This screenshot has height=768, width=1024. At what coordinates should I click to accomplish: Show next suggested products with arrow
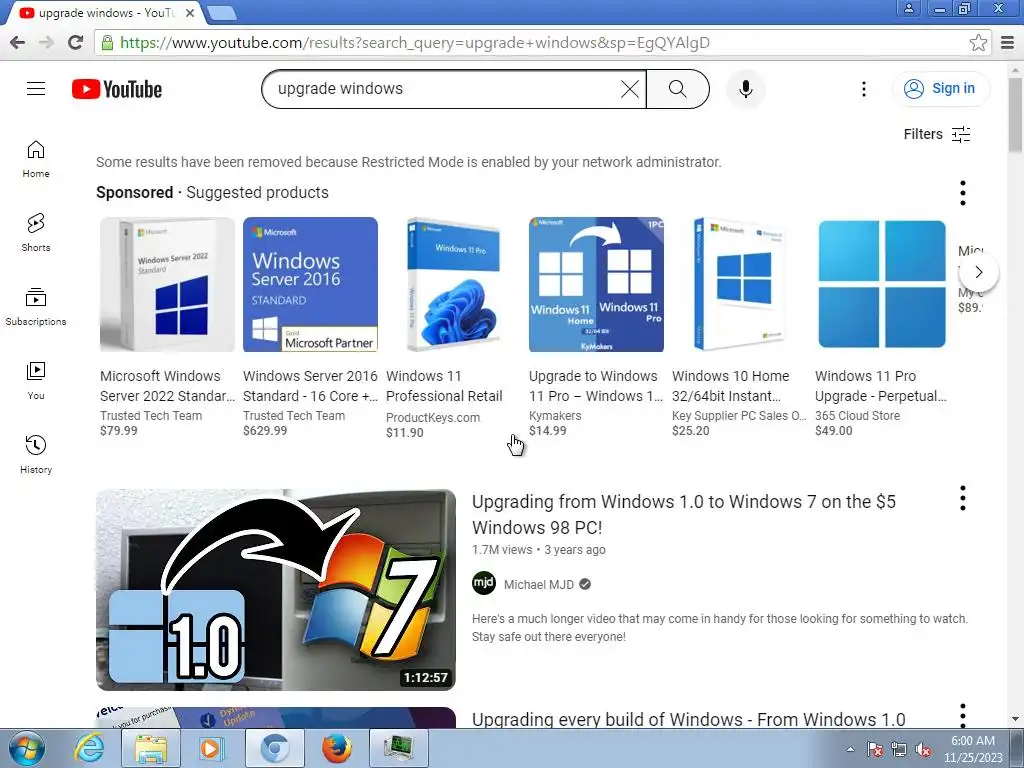(978, 272)
